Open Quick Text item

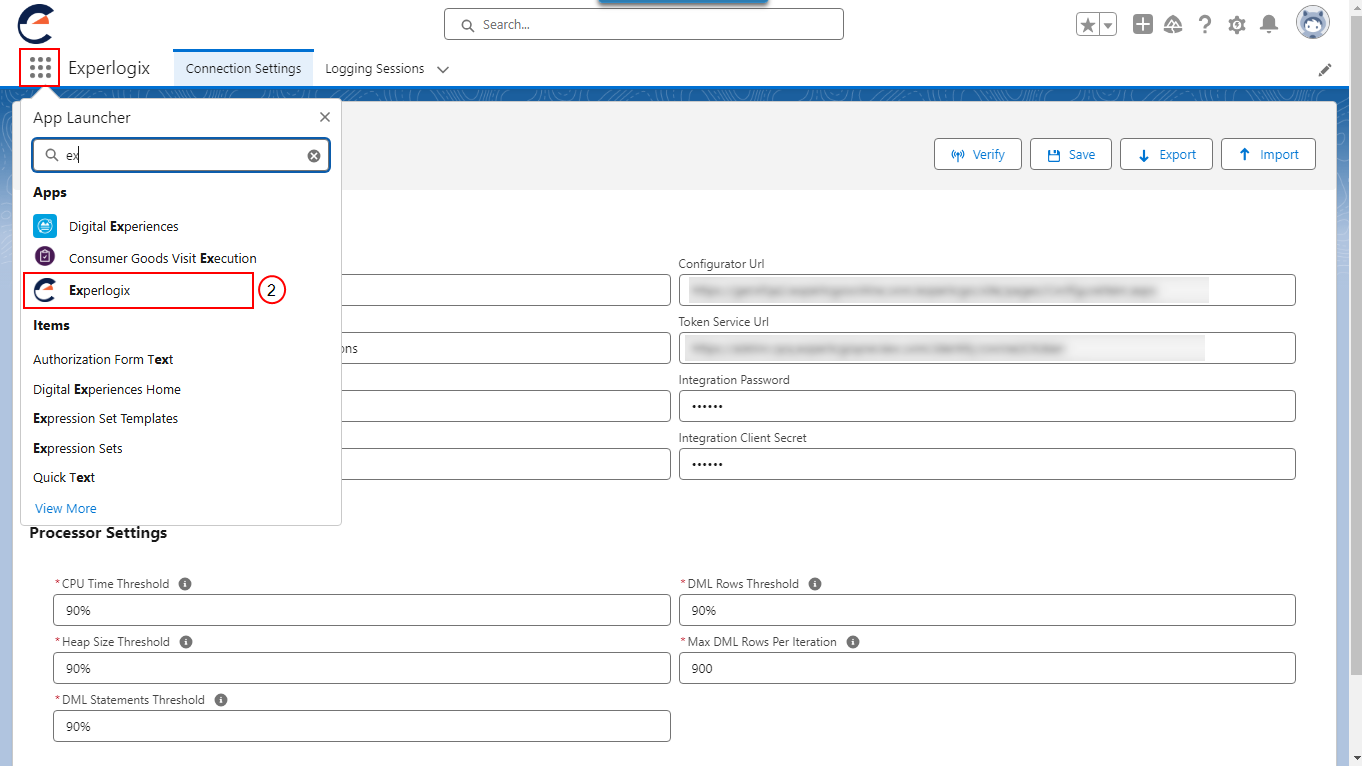click(64, 477)
